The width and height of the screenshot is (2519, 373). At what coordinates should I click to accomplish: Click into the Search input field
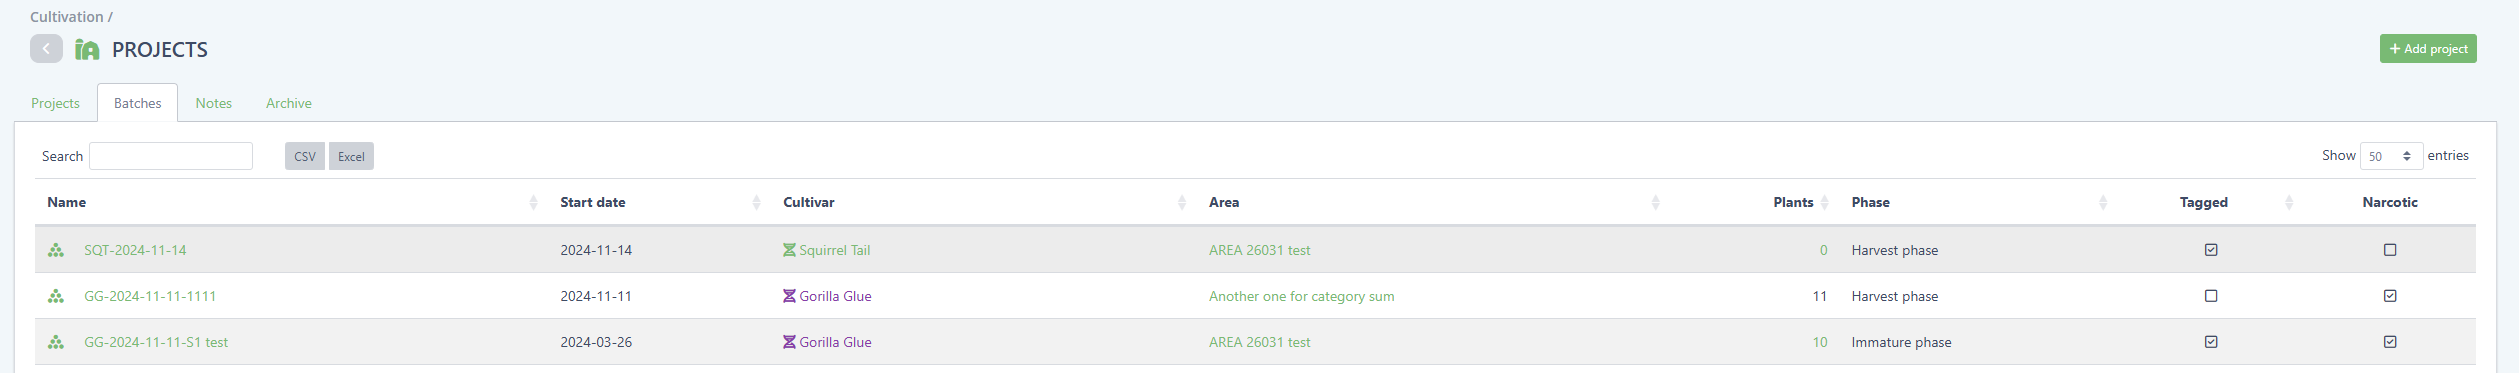[x=171, y=156]
